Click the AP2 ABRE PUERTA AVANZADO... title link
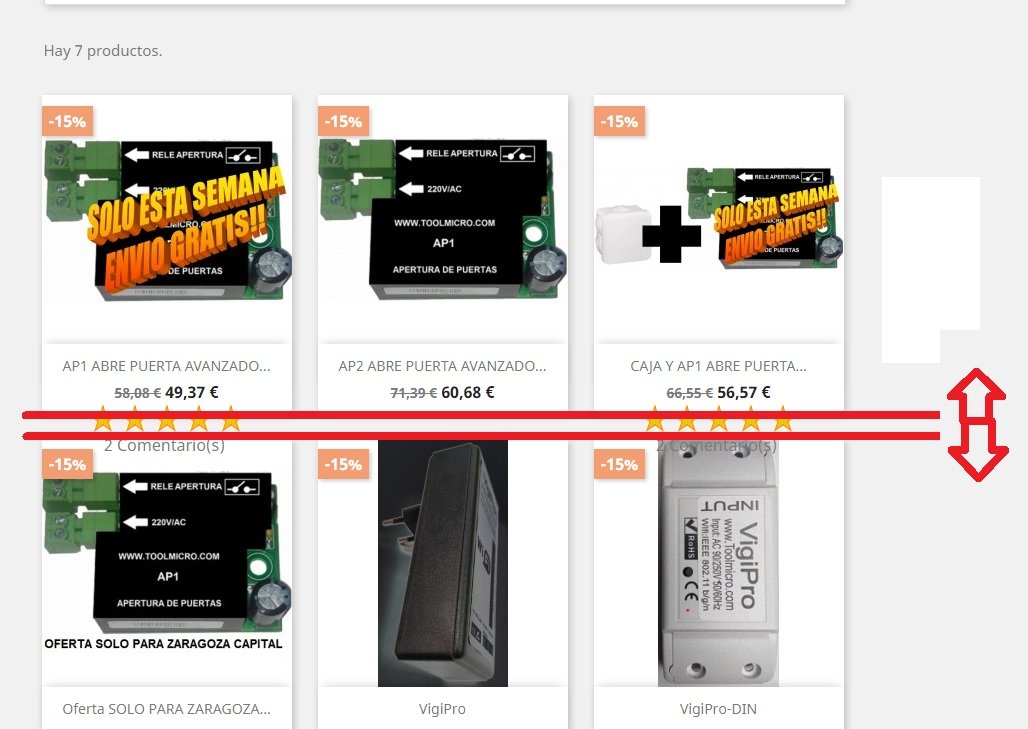 (x=443, y=366)
